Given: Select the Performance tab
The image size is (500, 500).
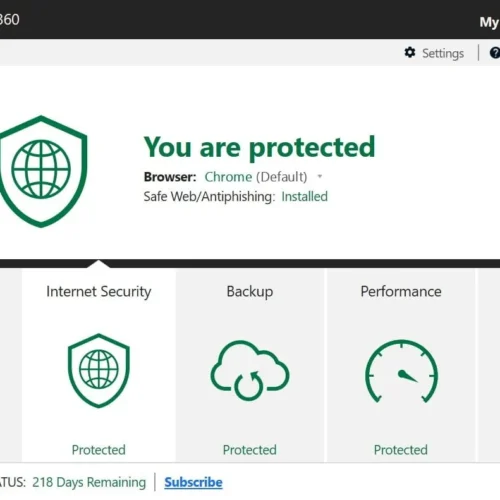Looking at the screenshot, I should (401, 365).
